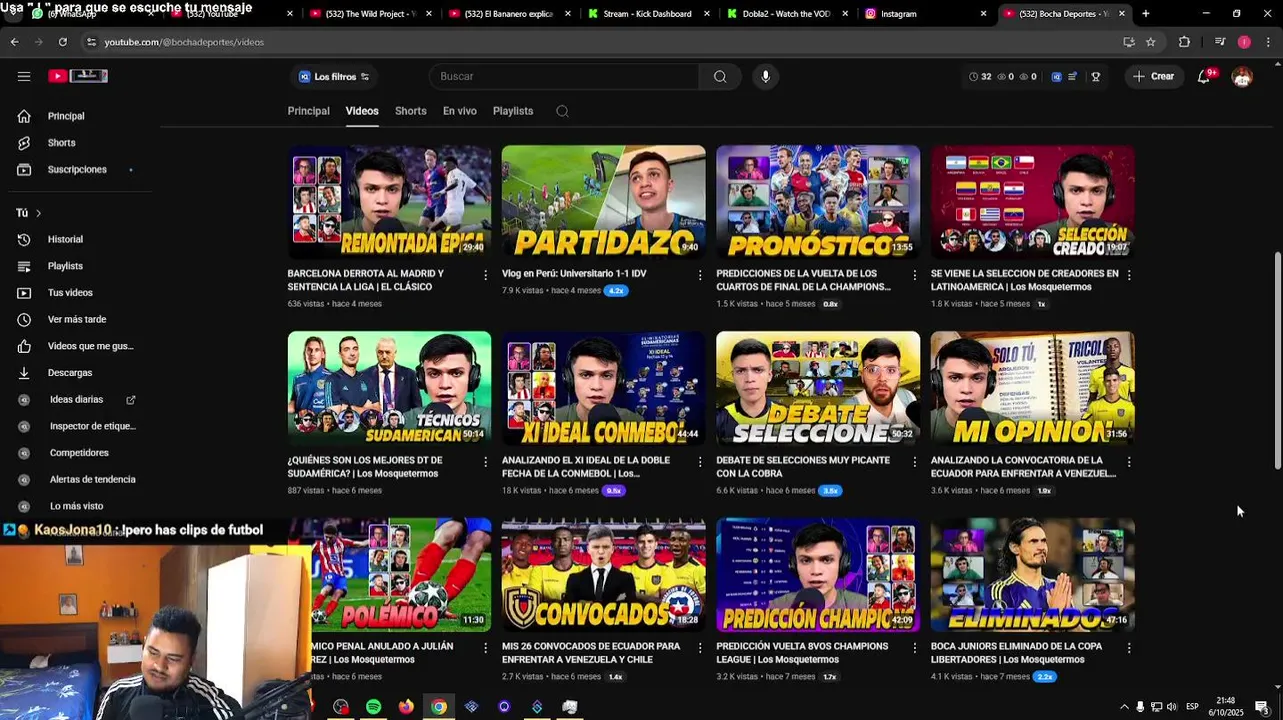Open Firefox from the taskbar
Screen dimensions: 1283x720
[x=406, y=707]
